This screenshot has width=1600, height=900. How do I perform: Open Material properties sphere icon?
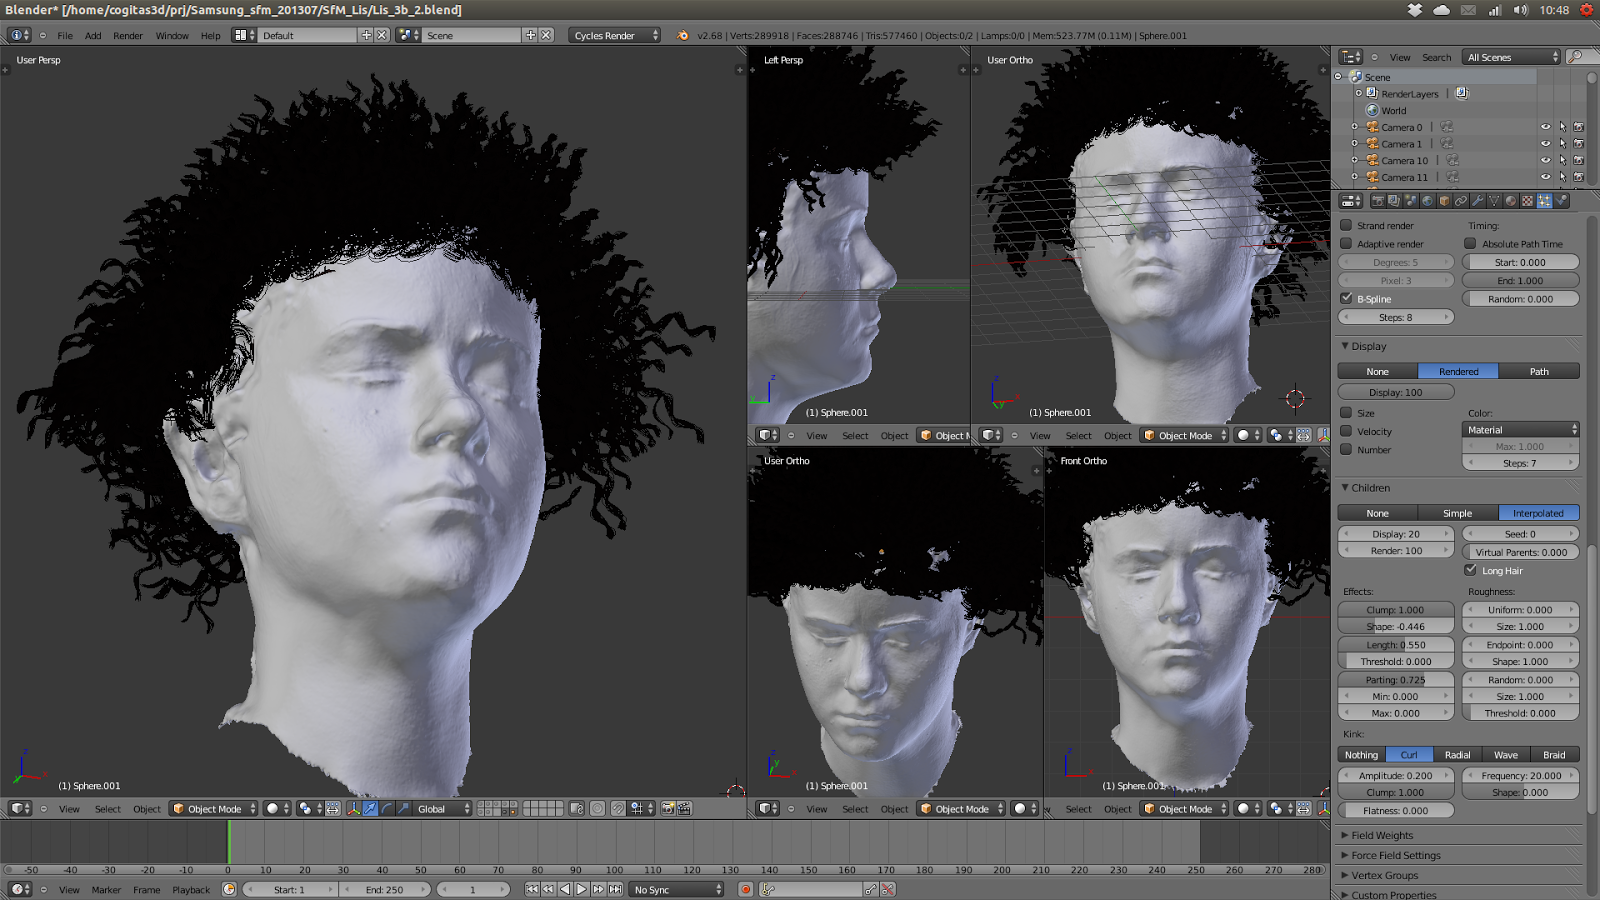(x=1511, y=201)
